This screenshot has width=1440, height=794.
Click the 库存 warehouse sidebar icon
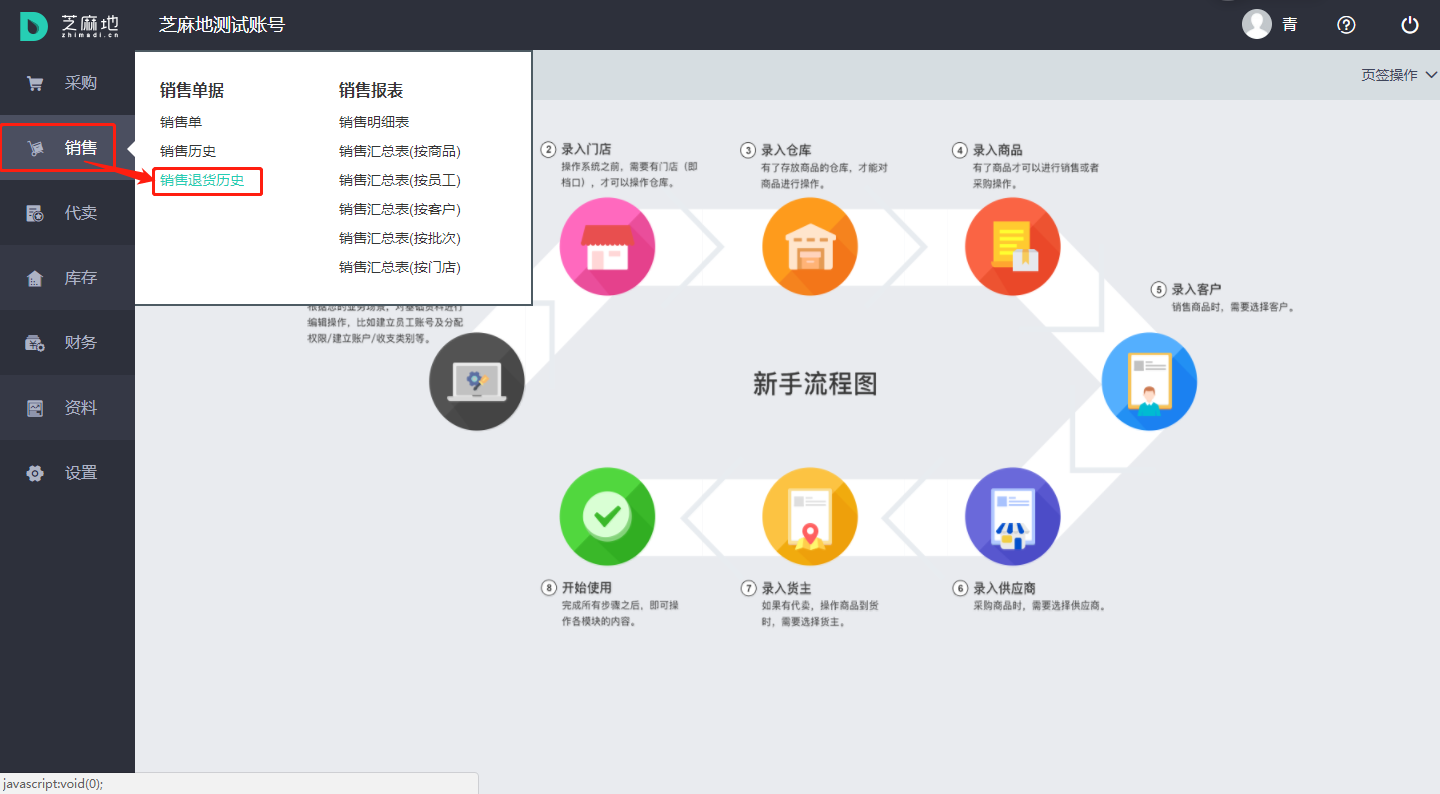[35, 278]
